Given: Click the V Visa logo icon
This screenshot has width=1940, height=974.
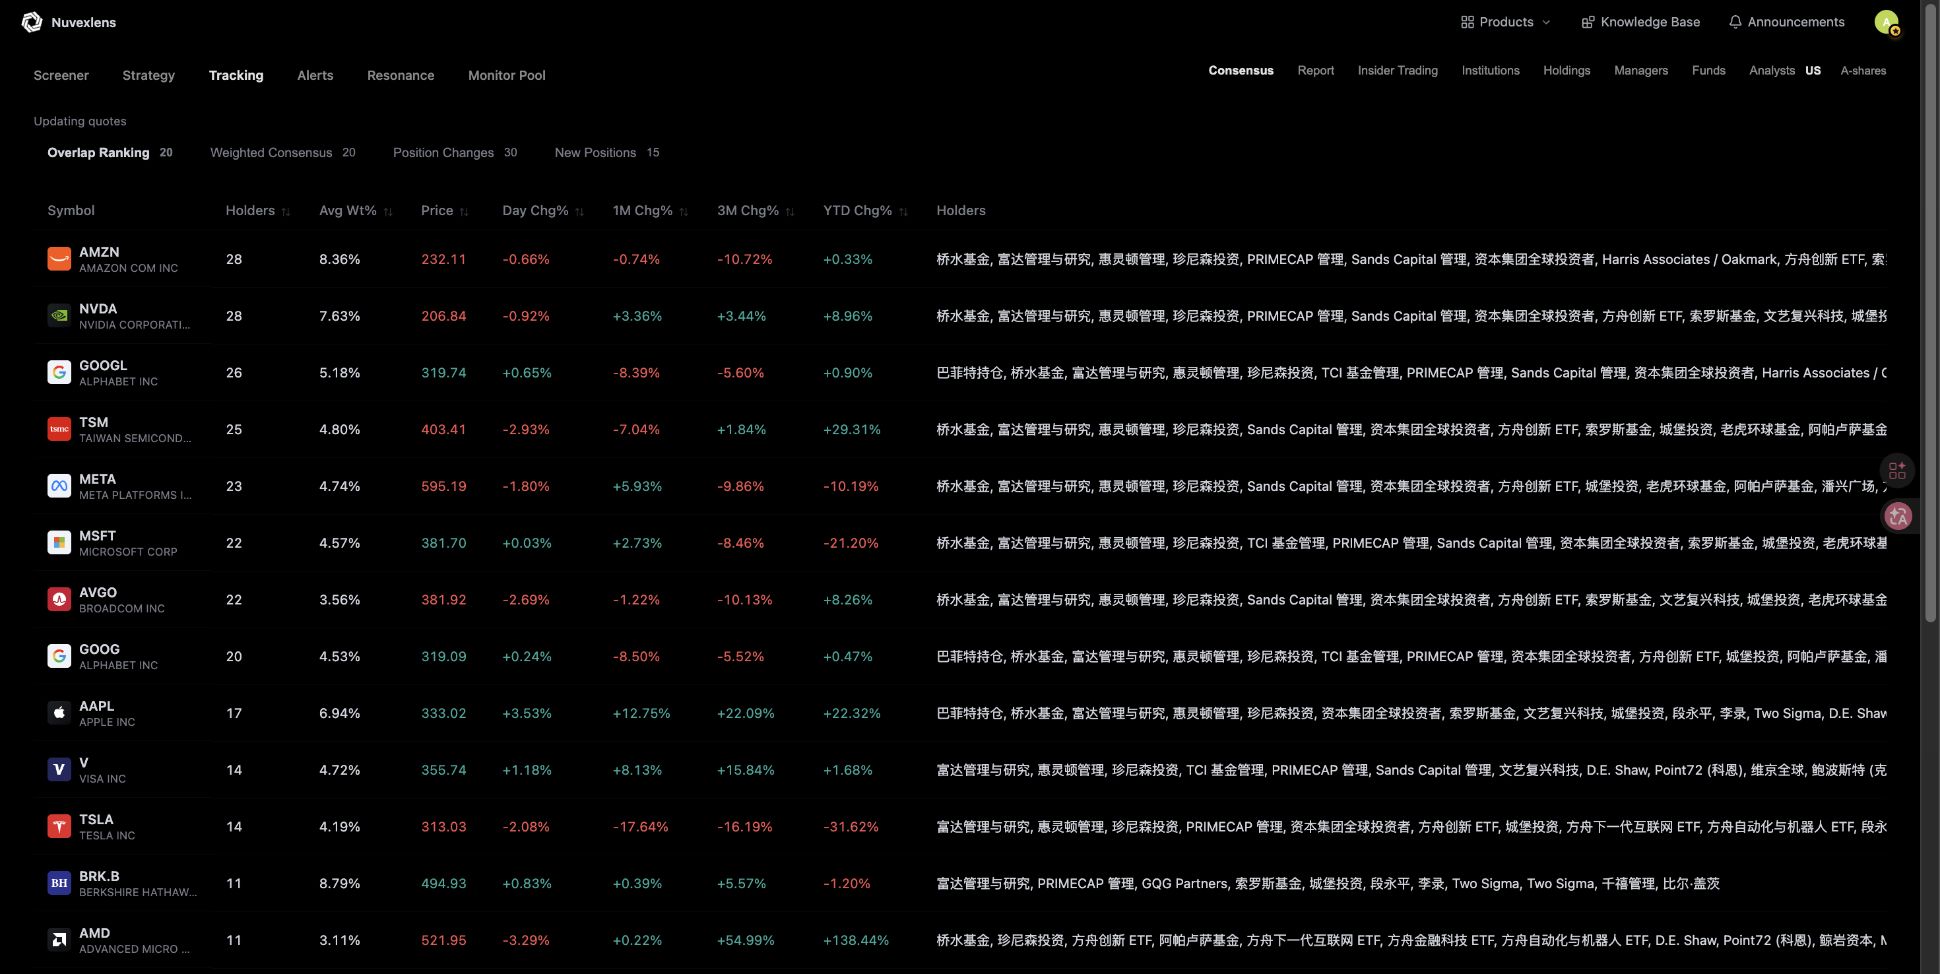Looking at the screenshot, I should 59,770.
